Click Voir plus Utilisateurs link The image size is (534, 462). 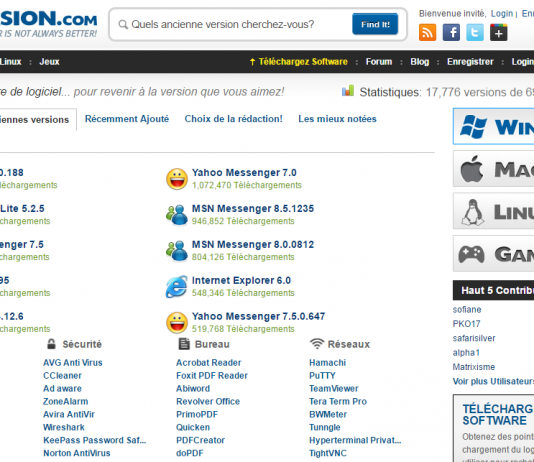493,381
